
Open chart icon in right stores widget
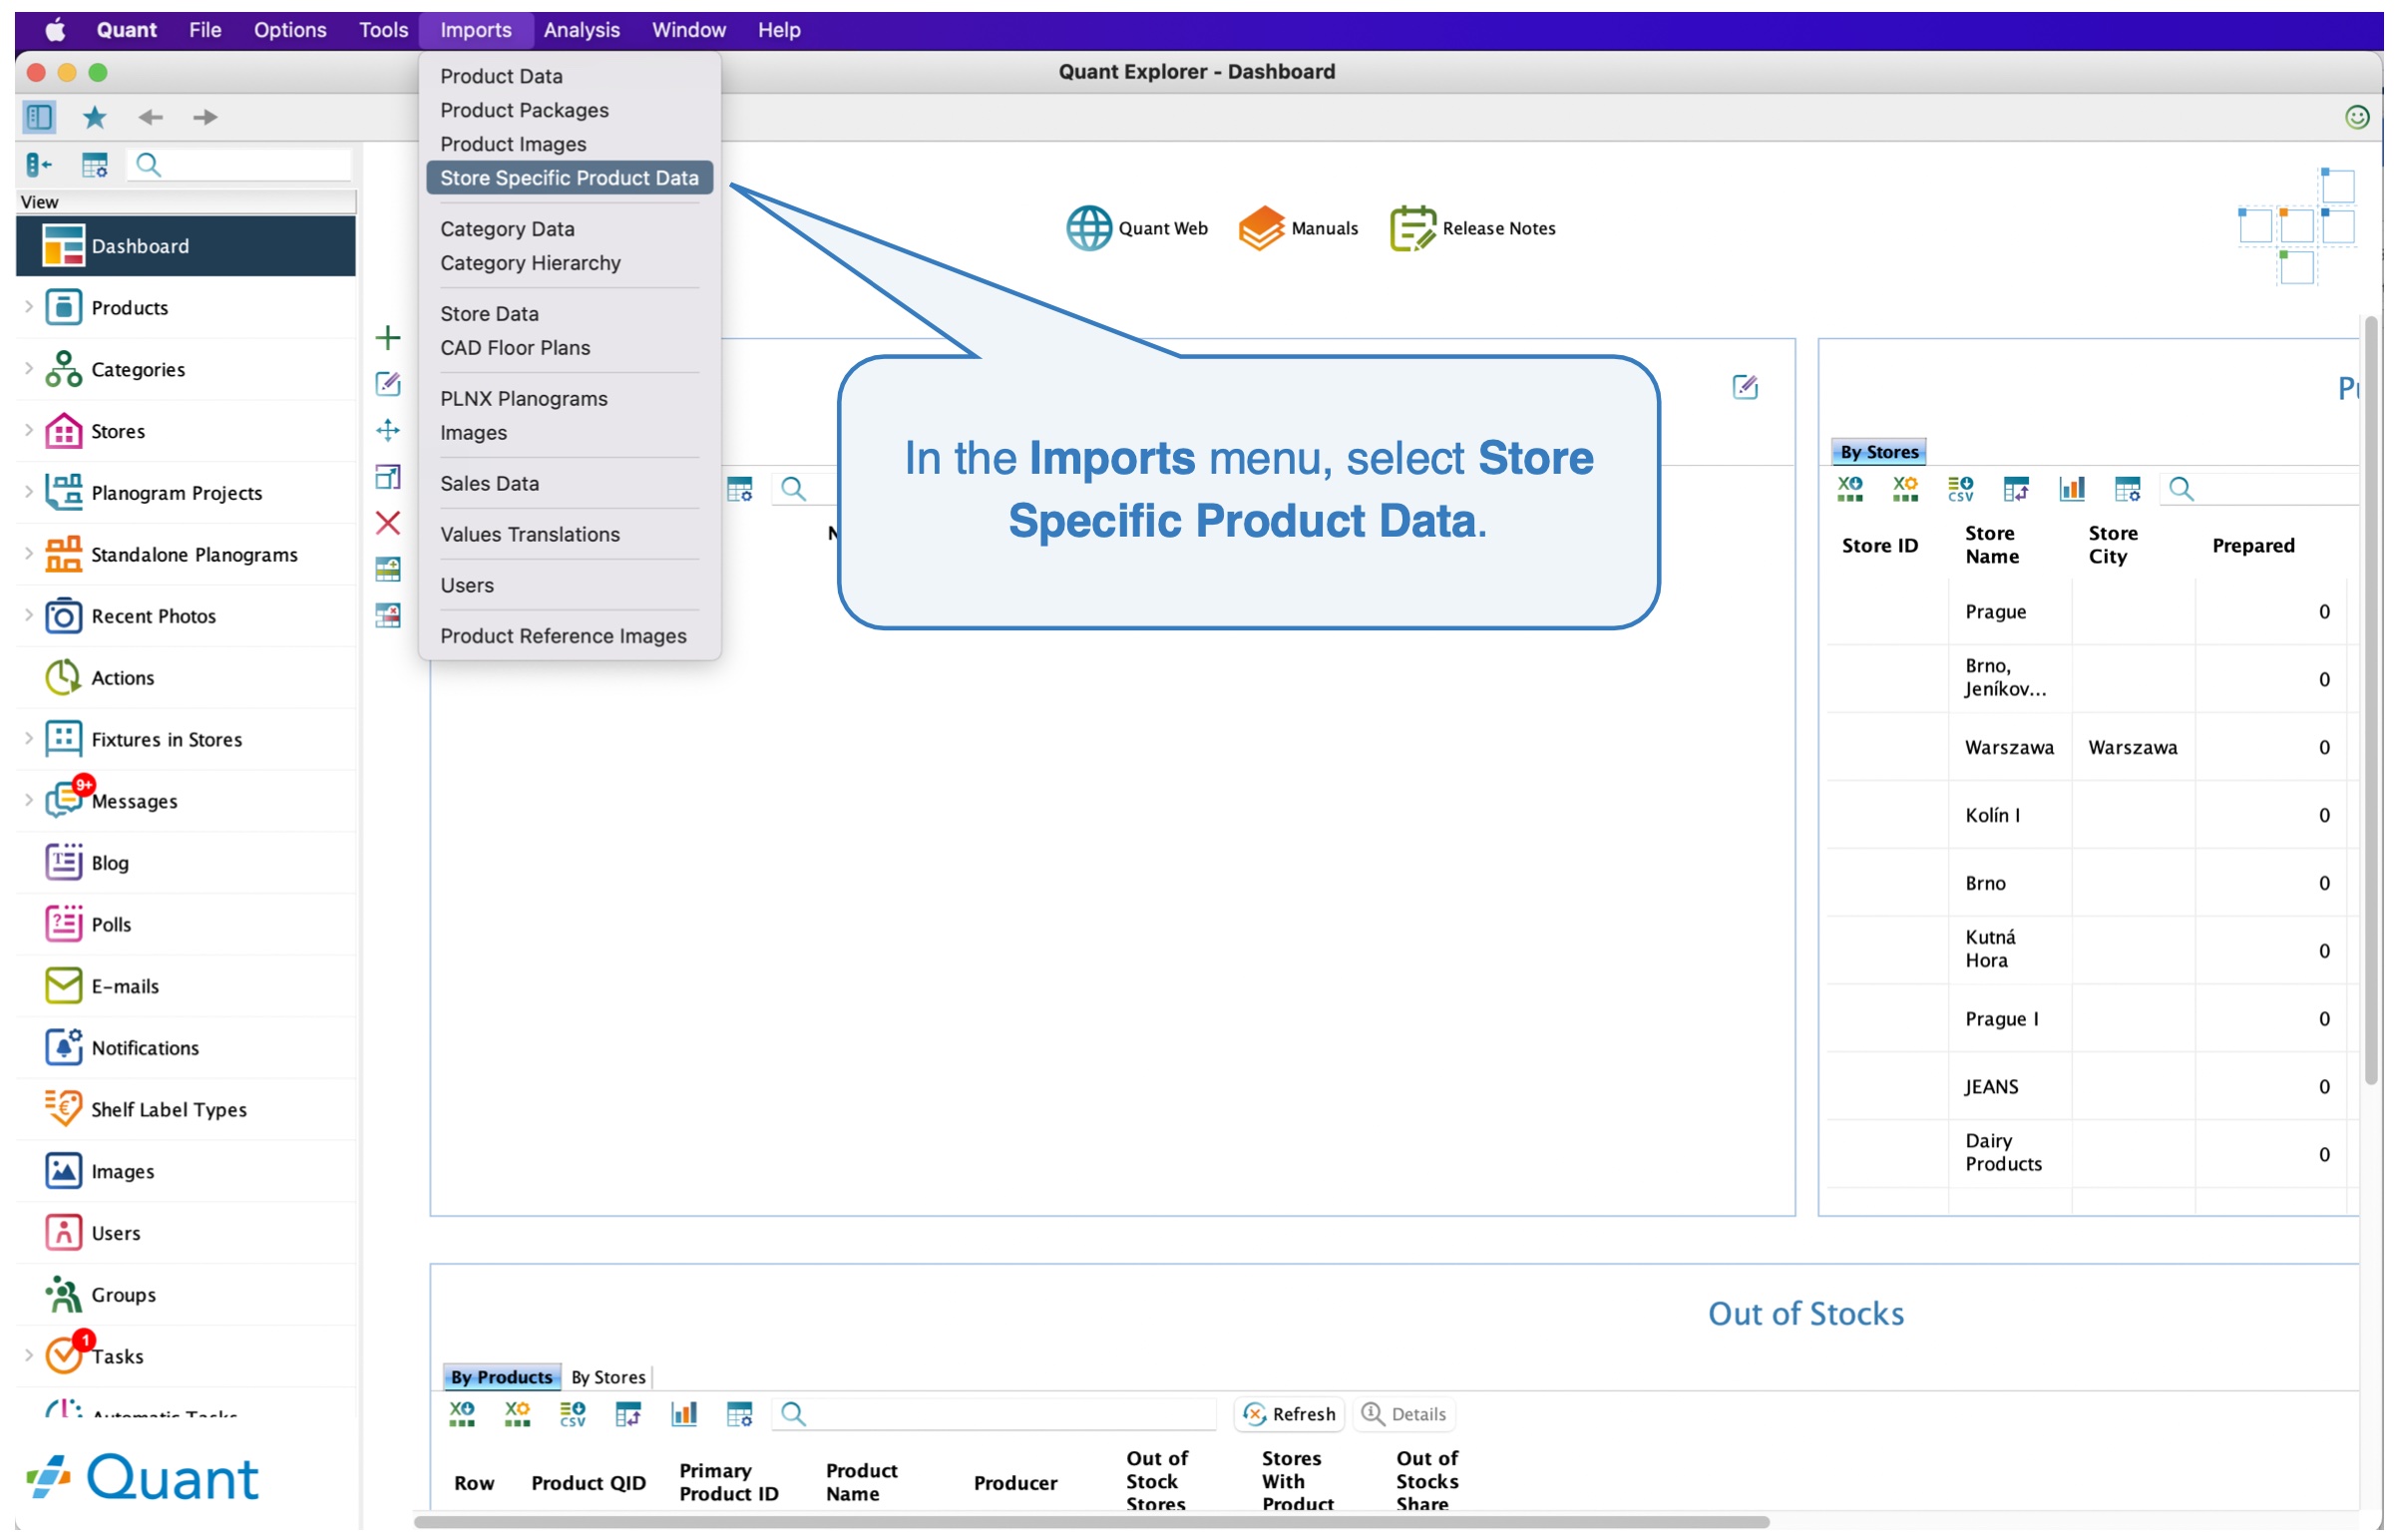[2073, 489]
